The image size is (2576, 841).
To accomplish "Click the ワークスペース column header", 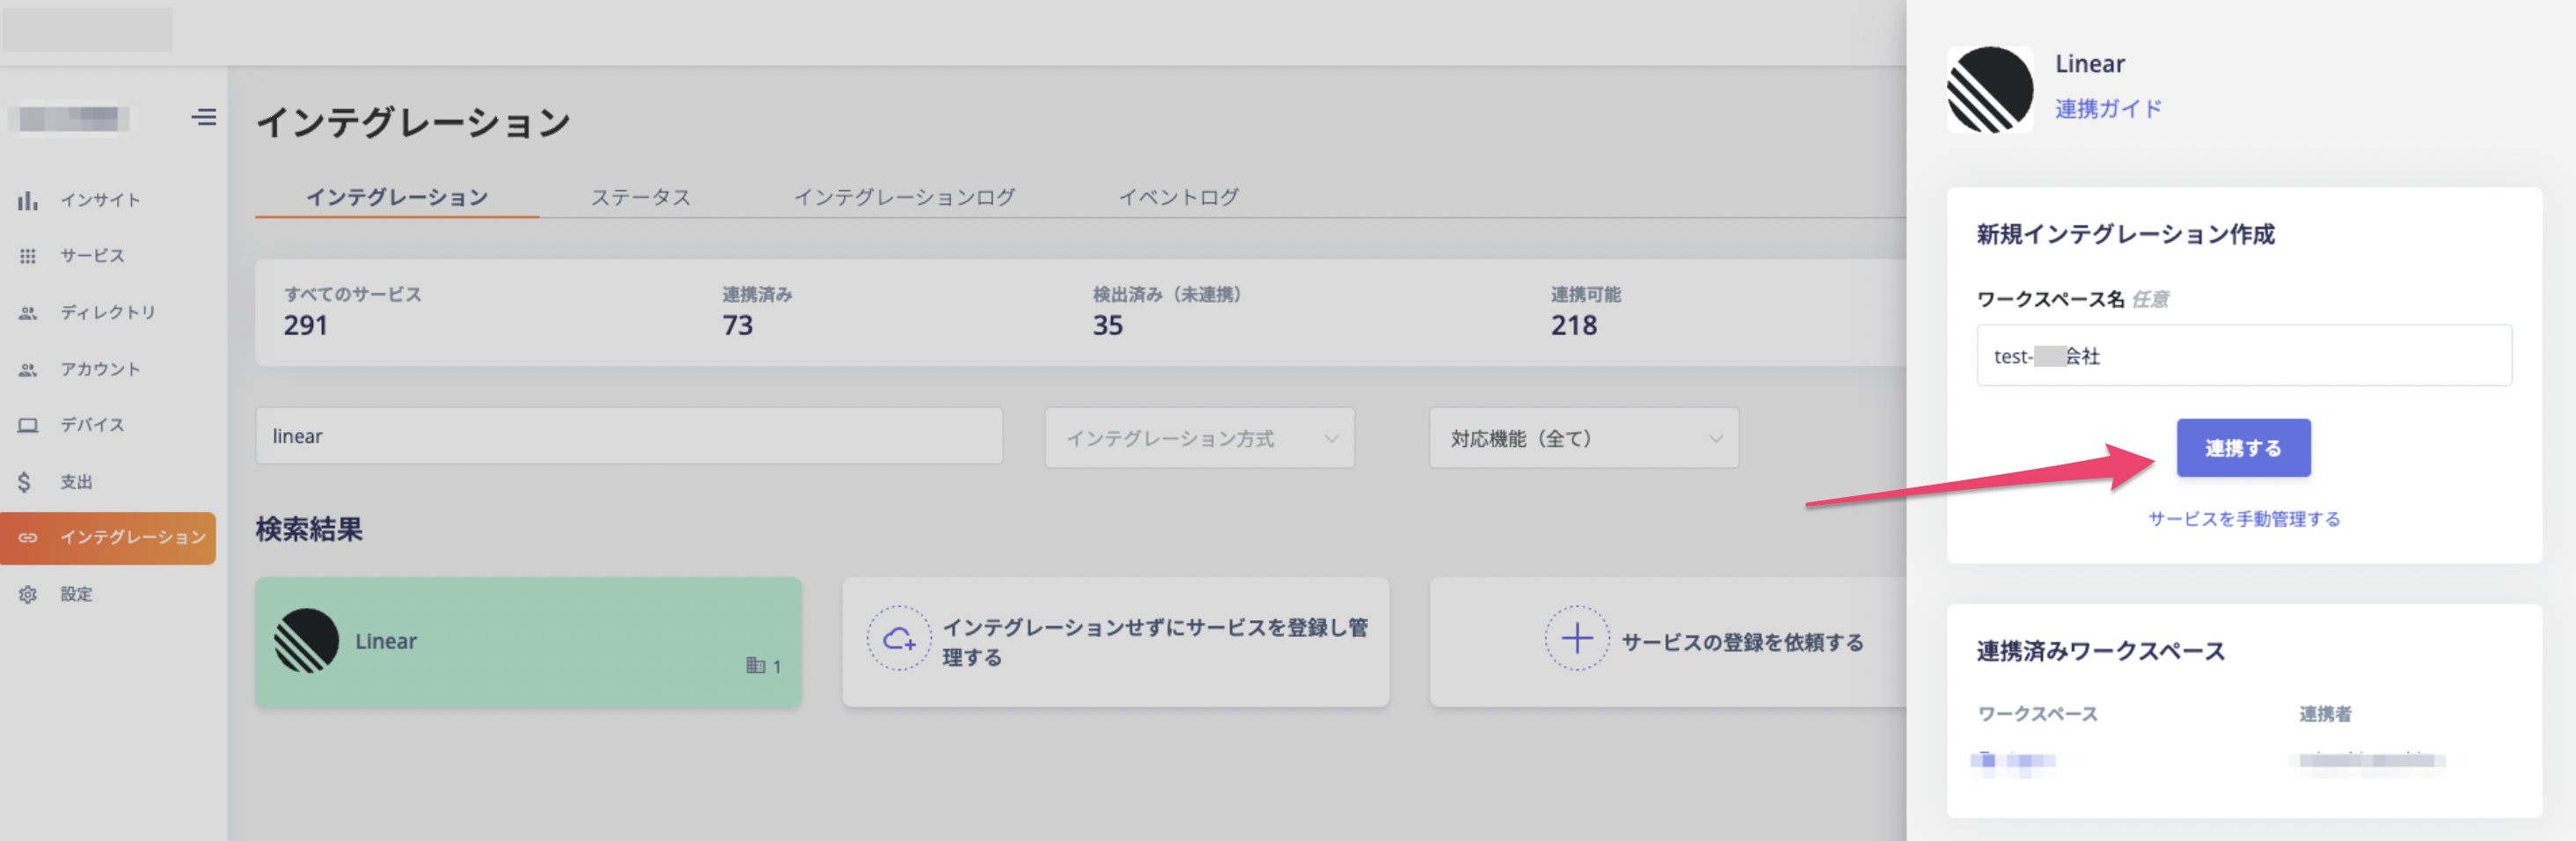I will coord(2037,714).
